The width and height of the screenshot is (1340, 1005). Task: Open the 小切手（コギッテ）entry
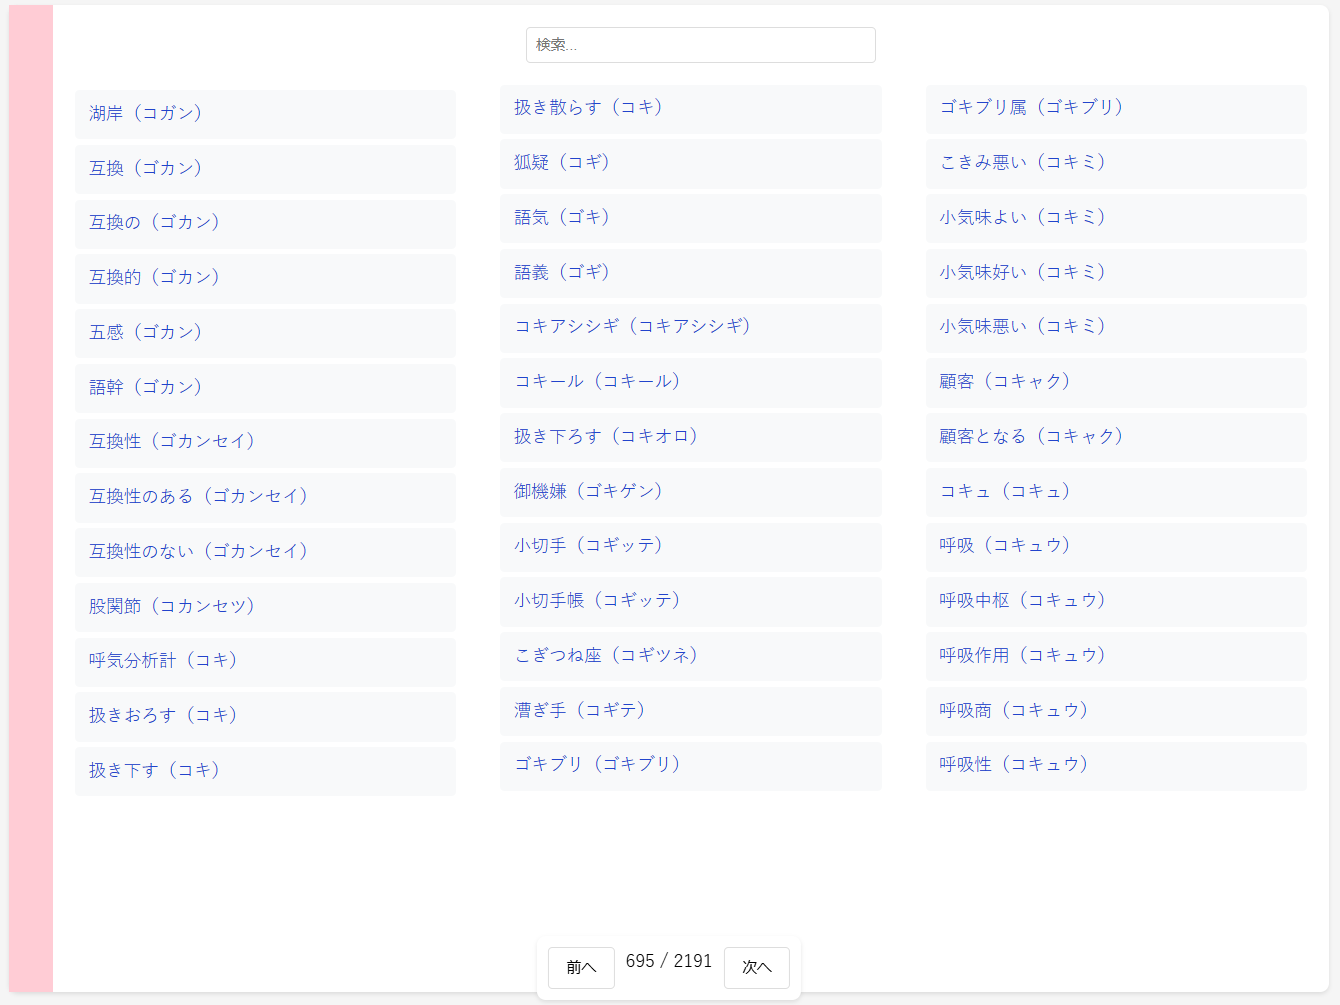[691, 546]
